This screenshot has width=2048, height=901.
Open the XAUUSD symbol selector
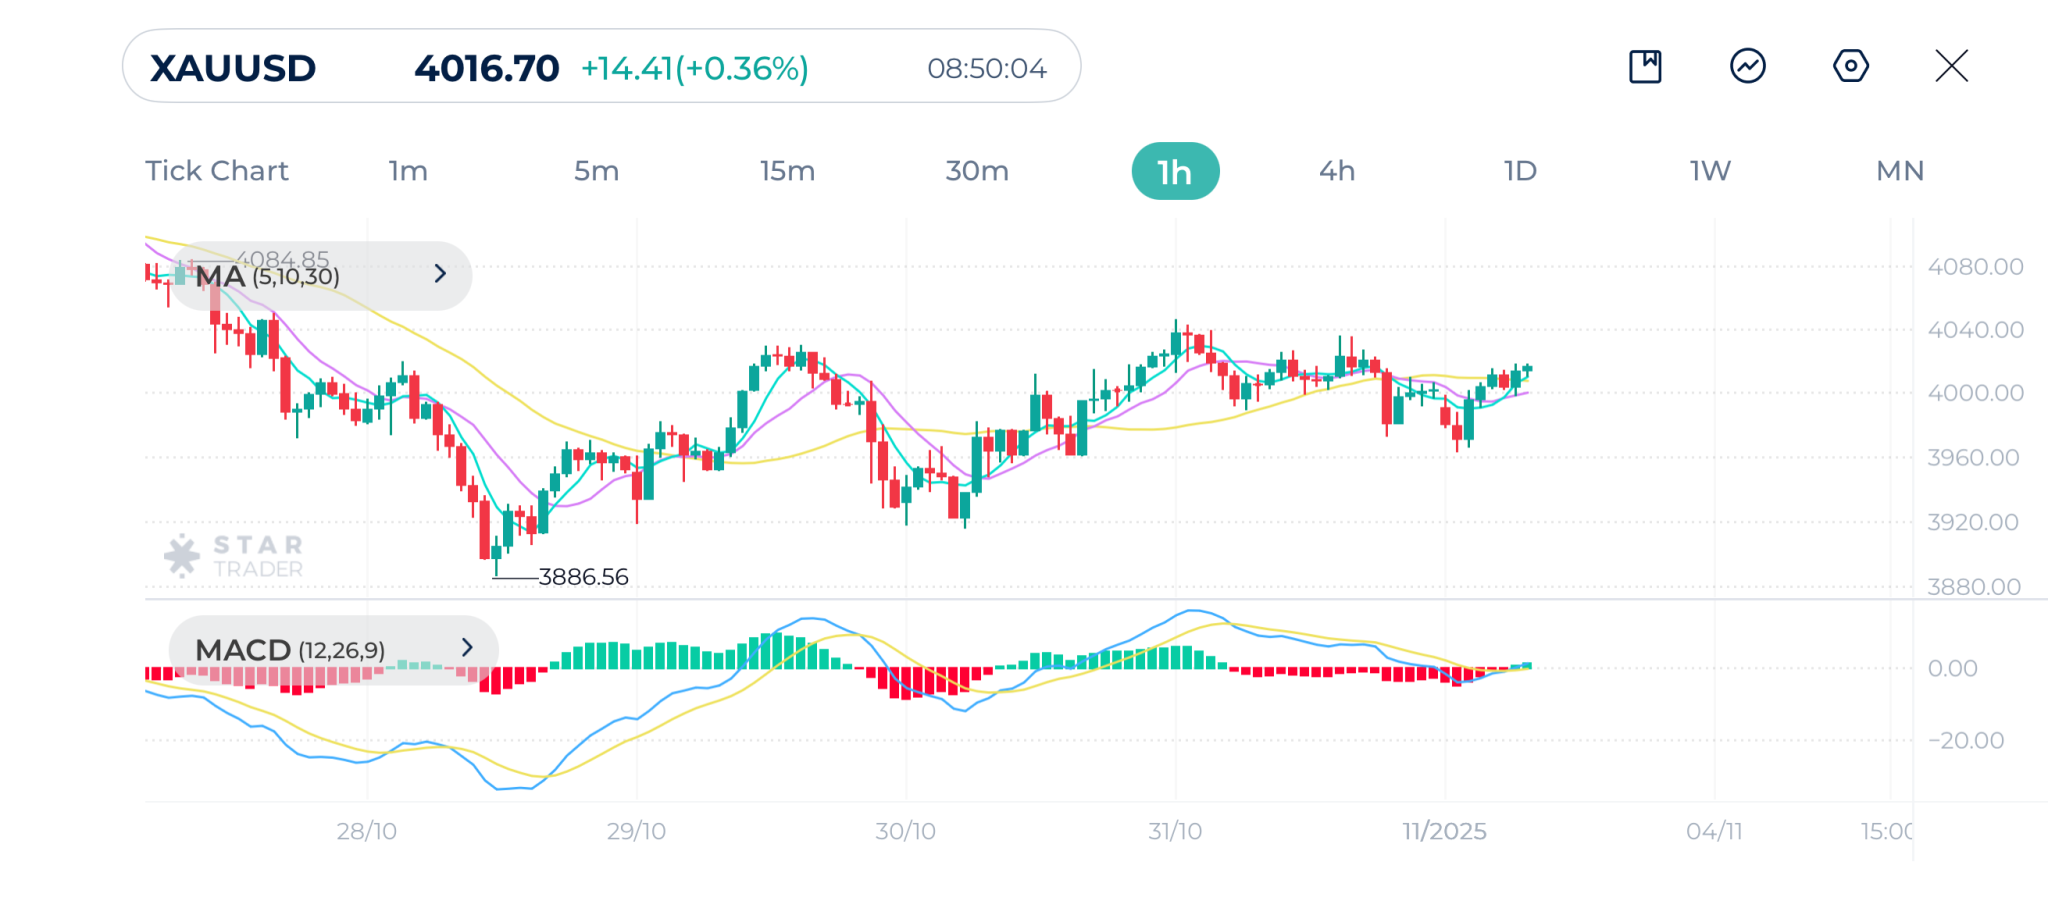point(233,68)
